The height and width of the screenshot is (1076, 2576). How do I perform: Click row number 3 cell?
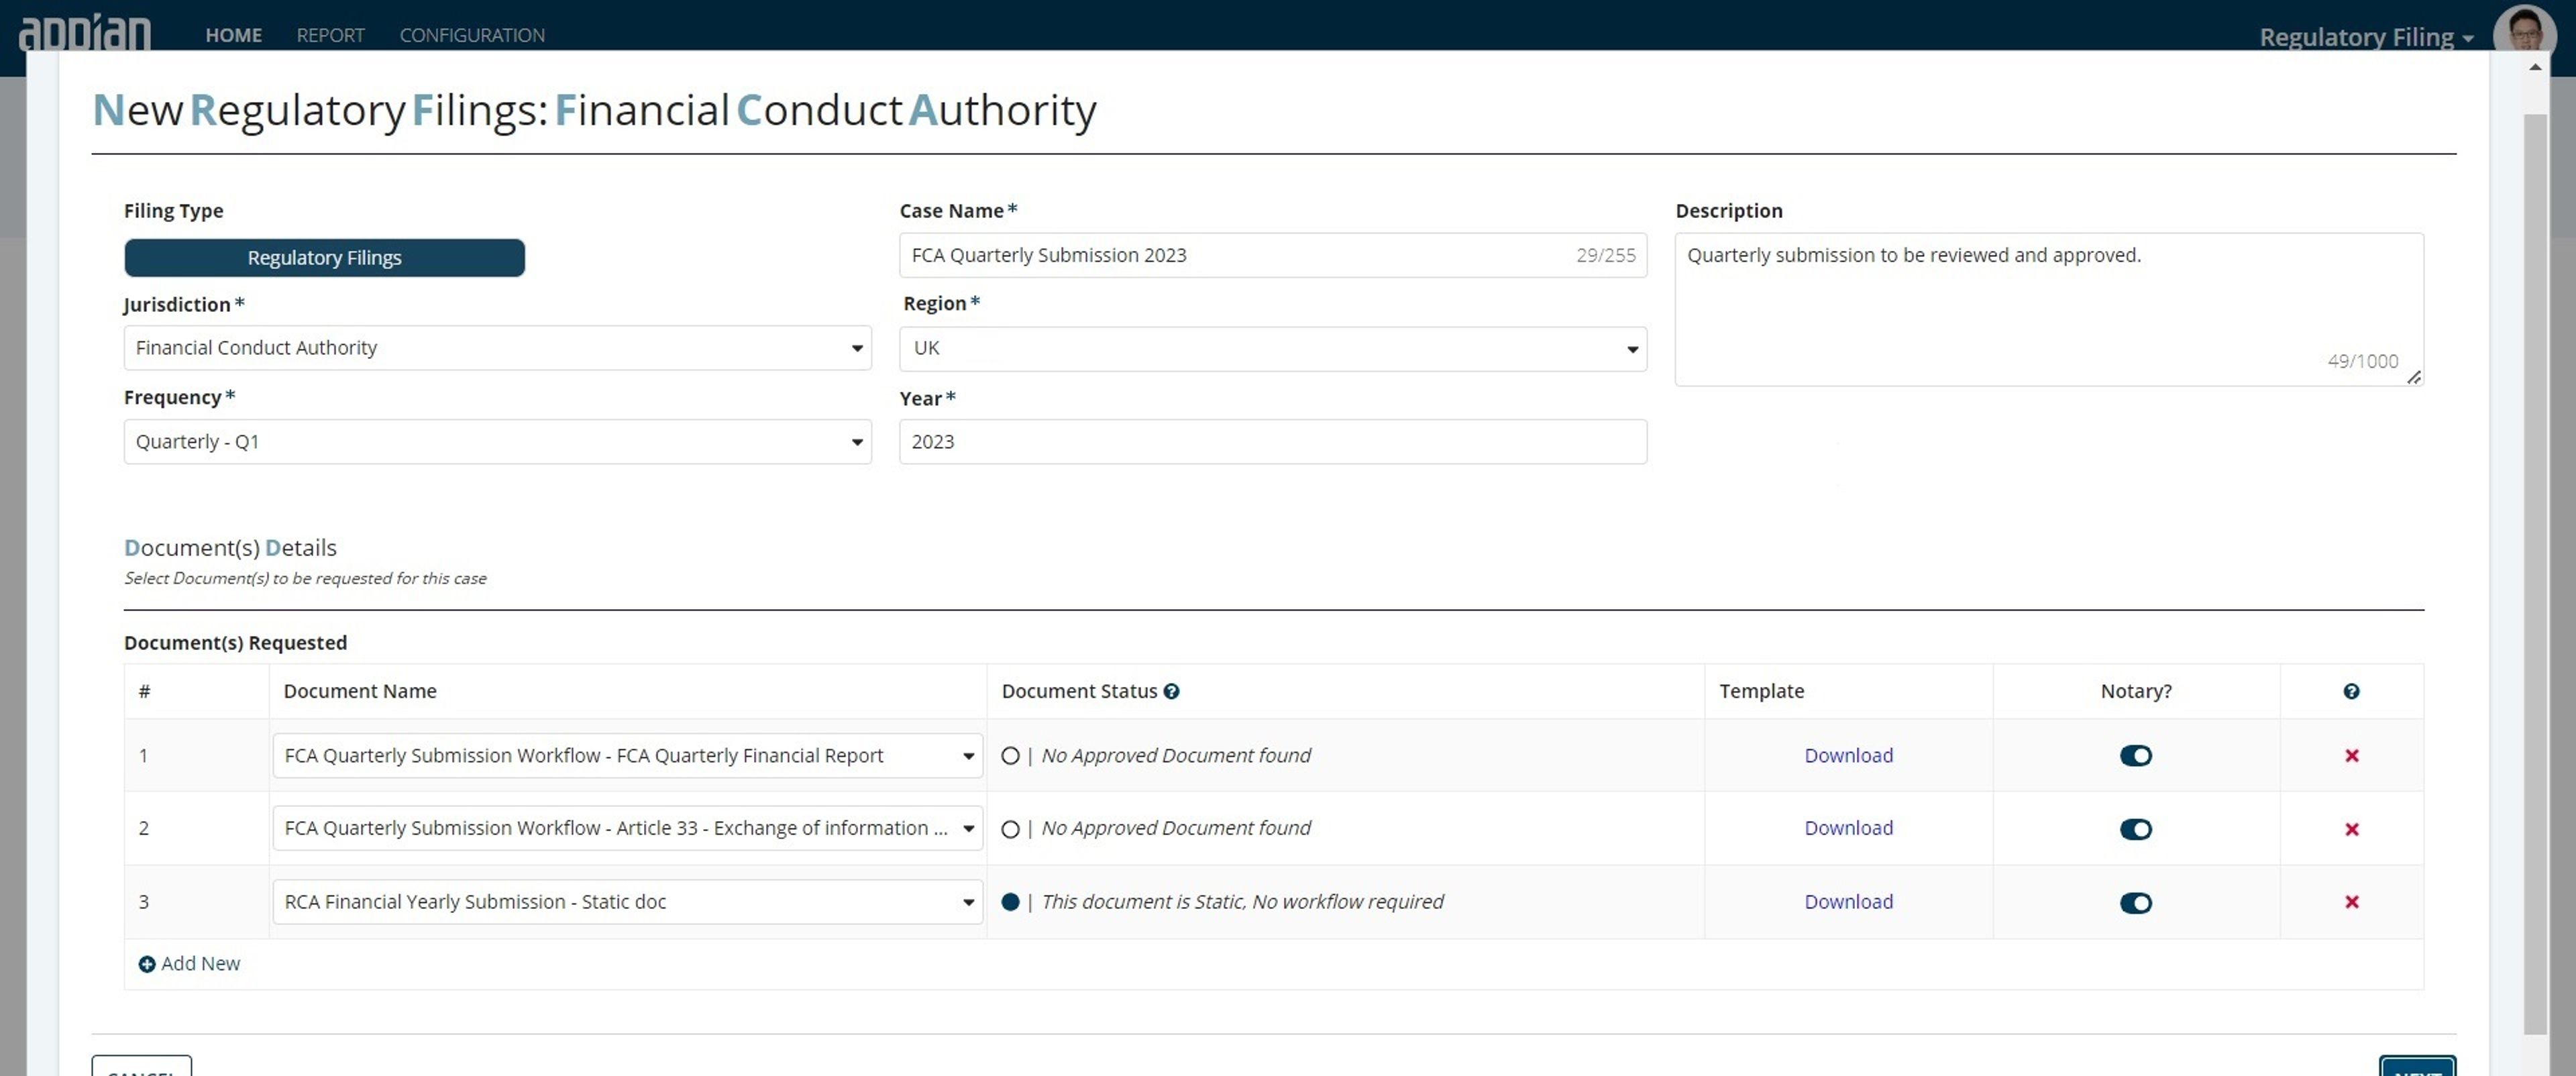(197, 902)
